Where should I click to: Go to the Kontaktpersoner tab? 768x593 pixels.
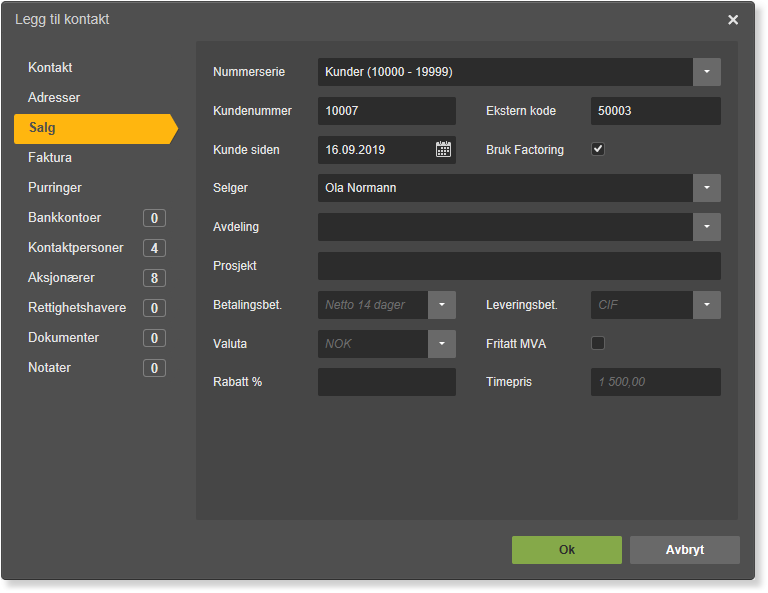point(76,248)
